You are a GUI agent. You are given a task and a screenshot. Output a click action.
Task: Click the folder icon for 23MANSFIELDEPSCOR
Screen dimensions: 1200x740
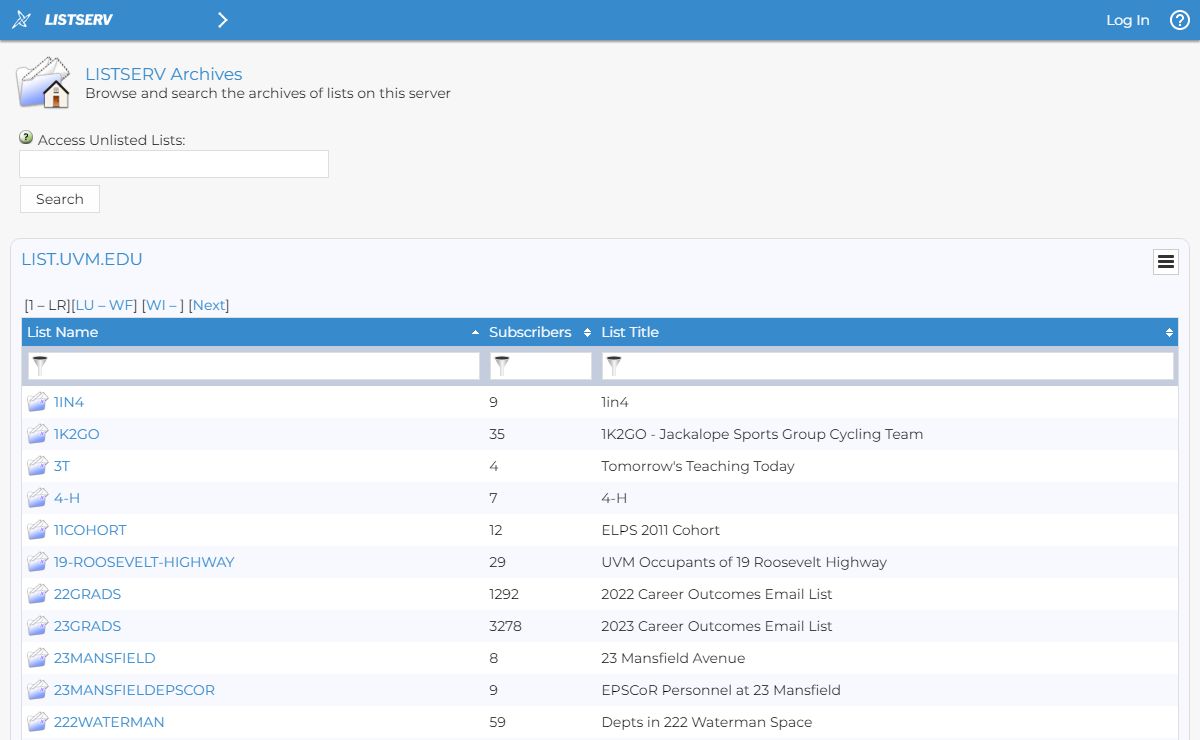(x=38, y=690)
